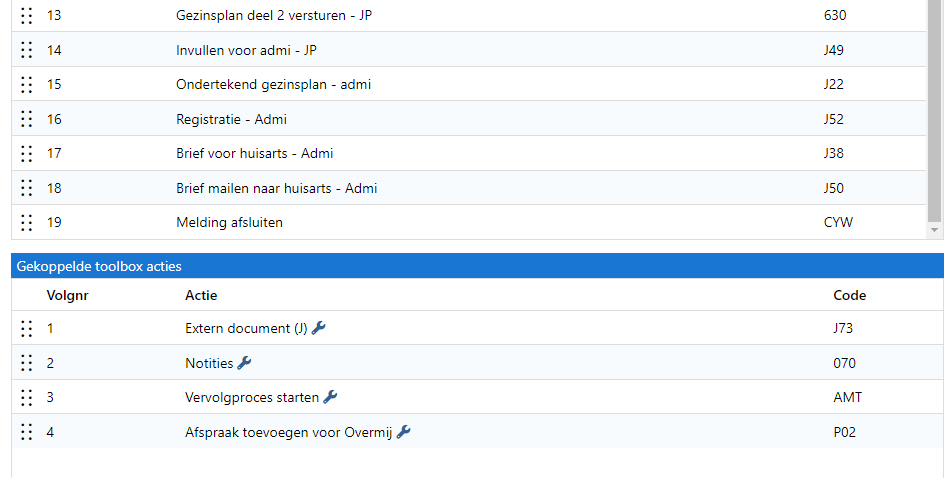Viewport: 947px width, 478px height.
Task: Click drag handle of Extern document (J) row
Action: [27, 328]
